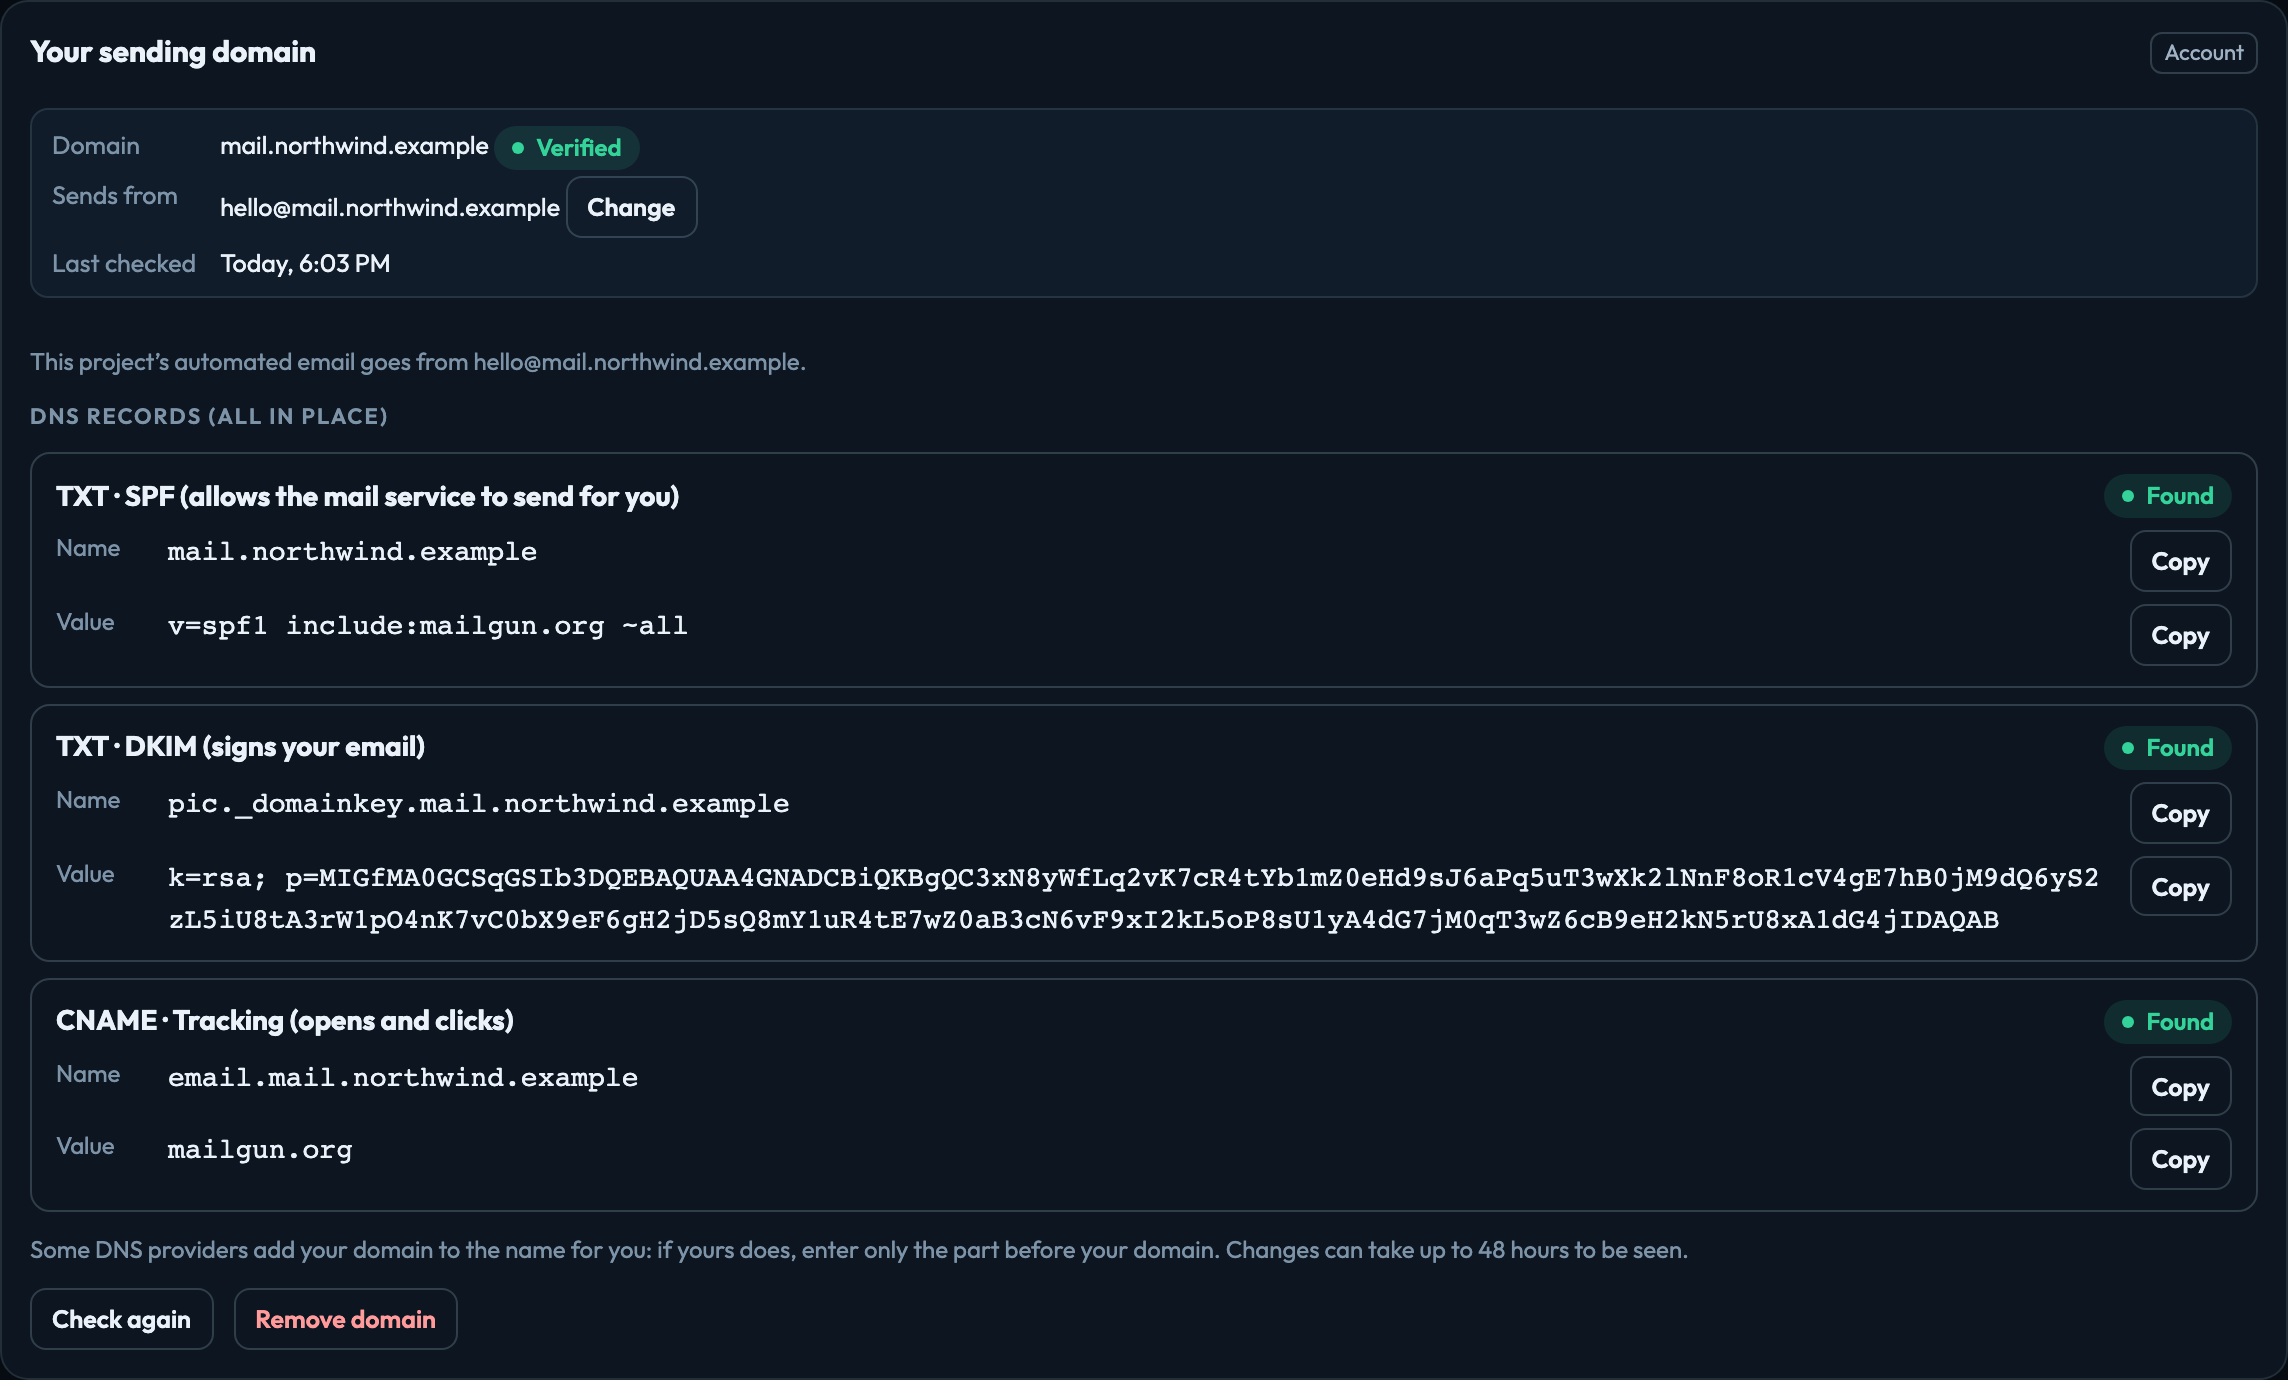
Task: Click the Today, 6:03 PM last checked time
Action: pos(305,264)
